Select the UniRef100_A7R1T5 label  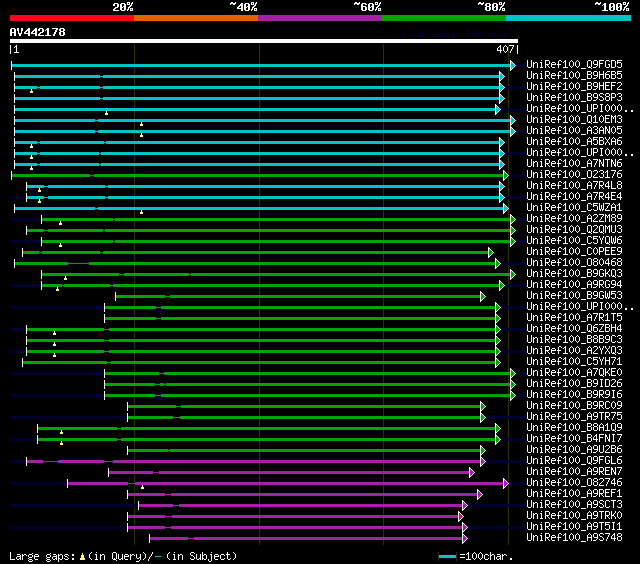574,318
